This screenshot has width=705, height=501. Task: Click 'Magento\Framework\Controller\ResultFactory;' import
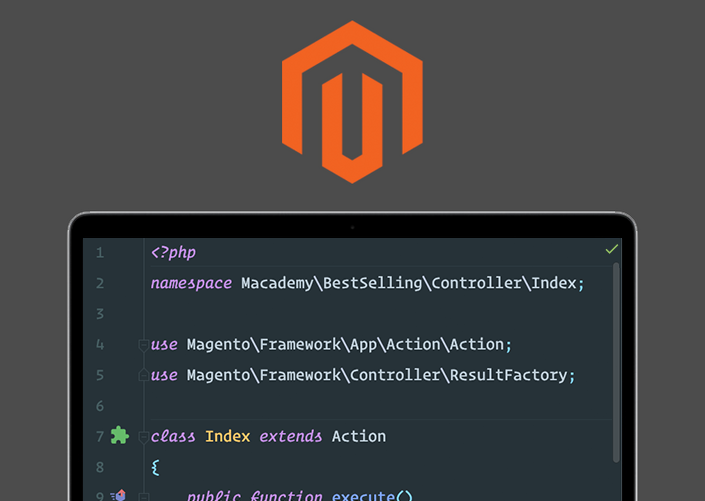click(381, 375)
